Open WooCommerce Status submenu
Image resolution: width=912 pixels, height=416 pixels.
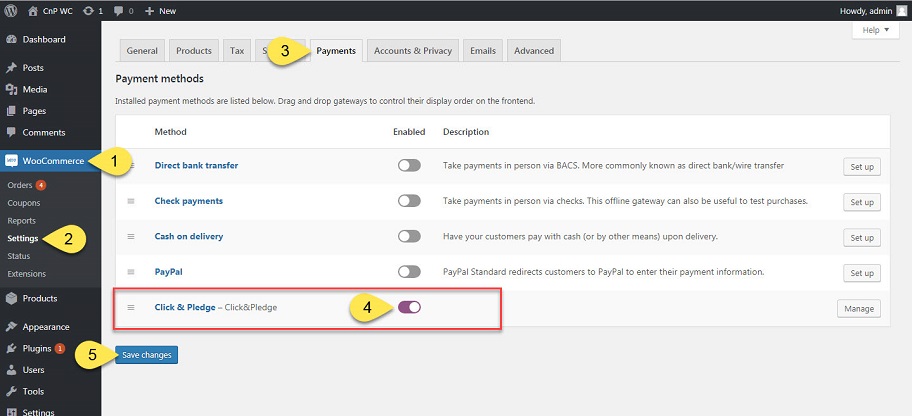coord(19,256)
